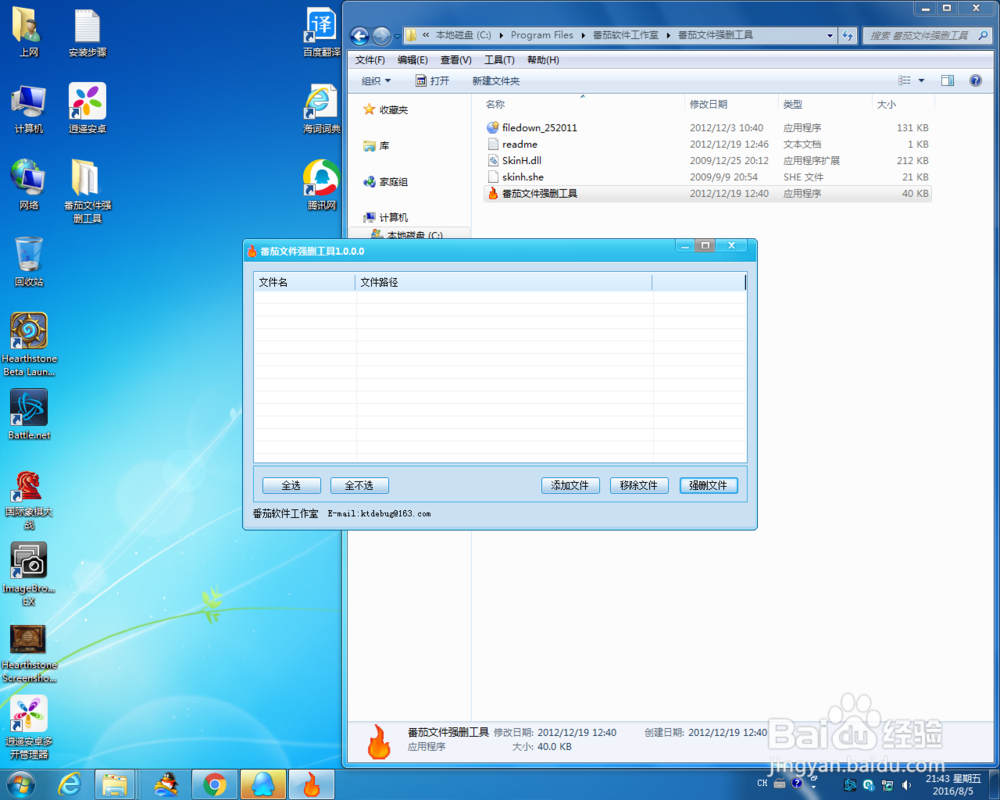Switch to the flame tool taskbar button

tap(311, 785)
